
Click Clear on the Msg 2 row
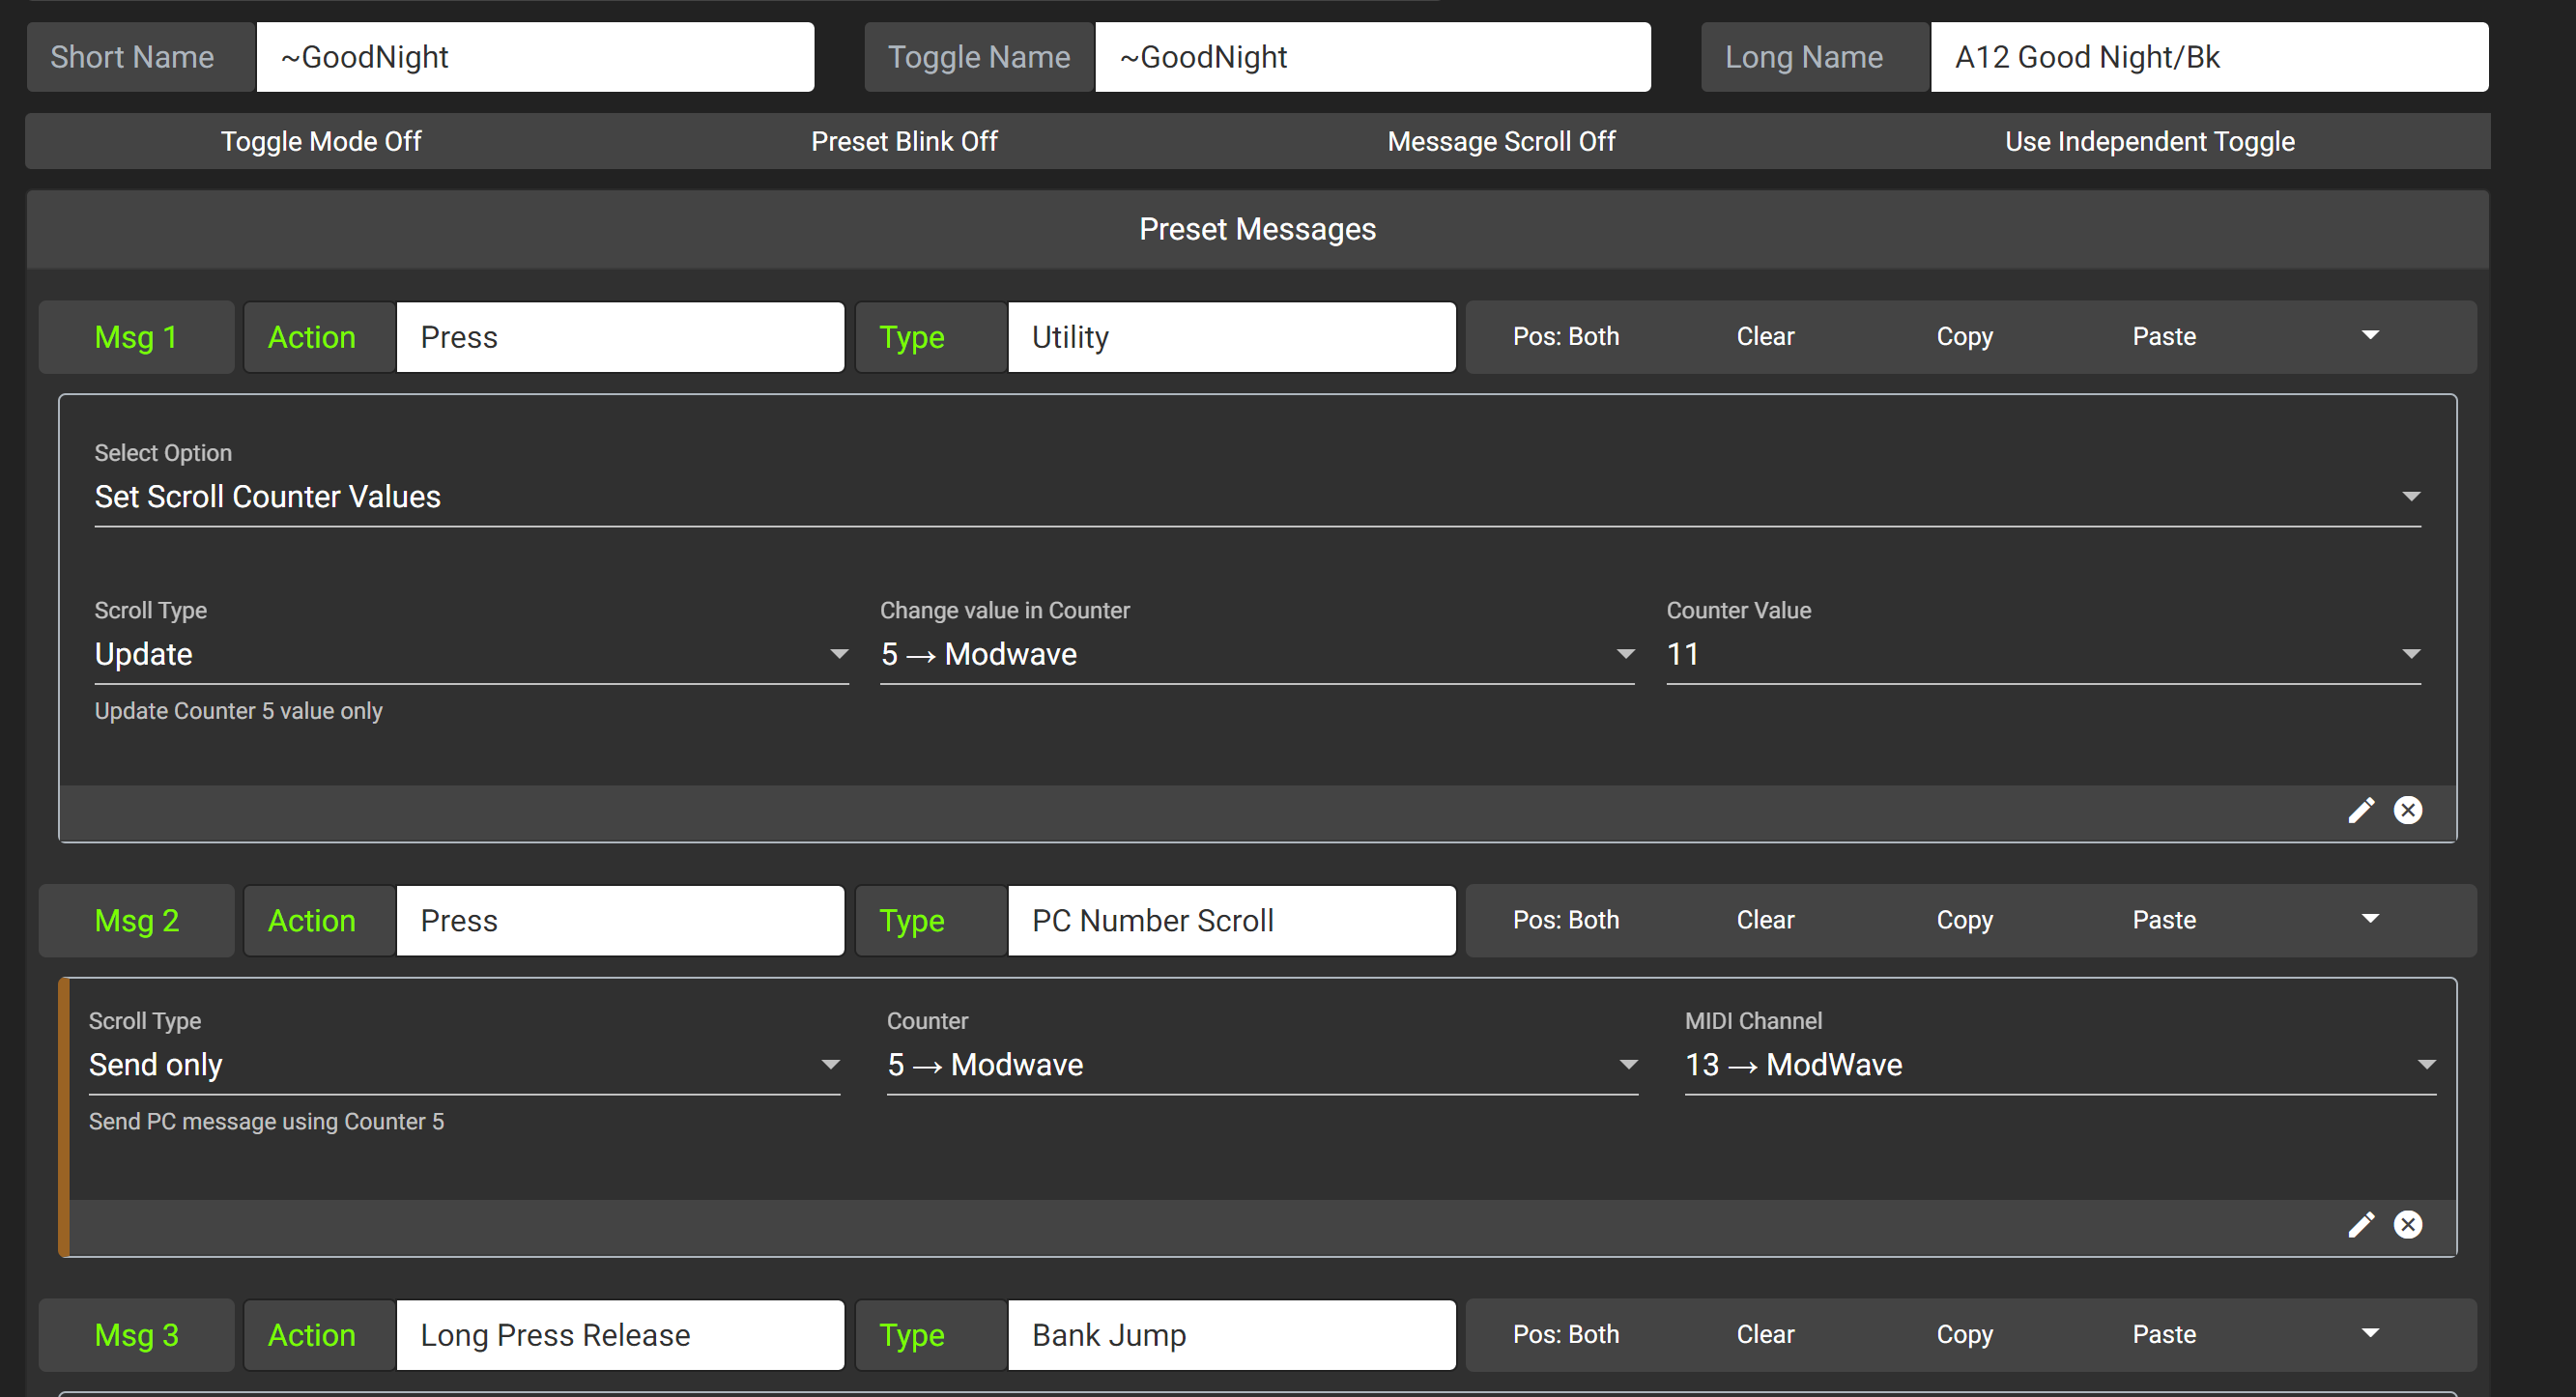point(1764,920)
